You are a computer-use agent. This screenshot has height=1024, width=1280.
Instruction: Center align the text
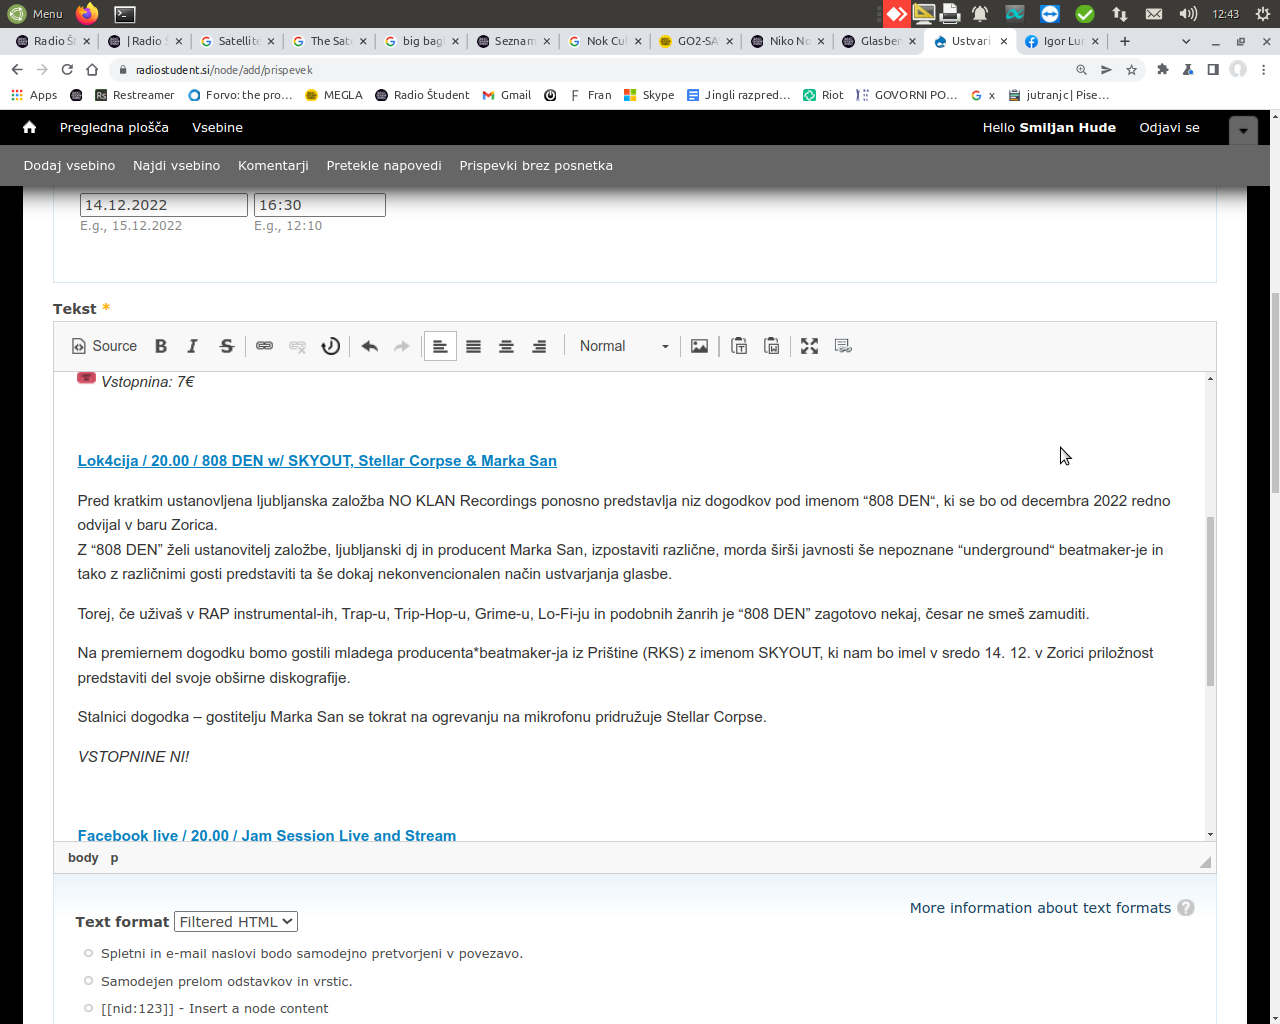(506, 346)
